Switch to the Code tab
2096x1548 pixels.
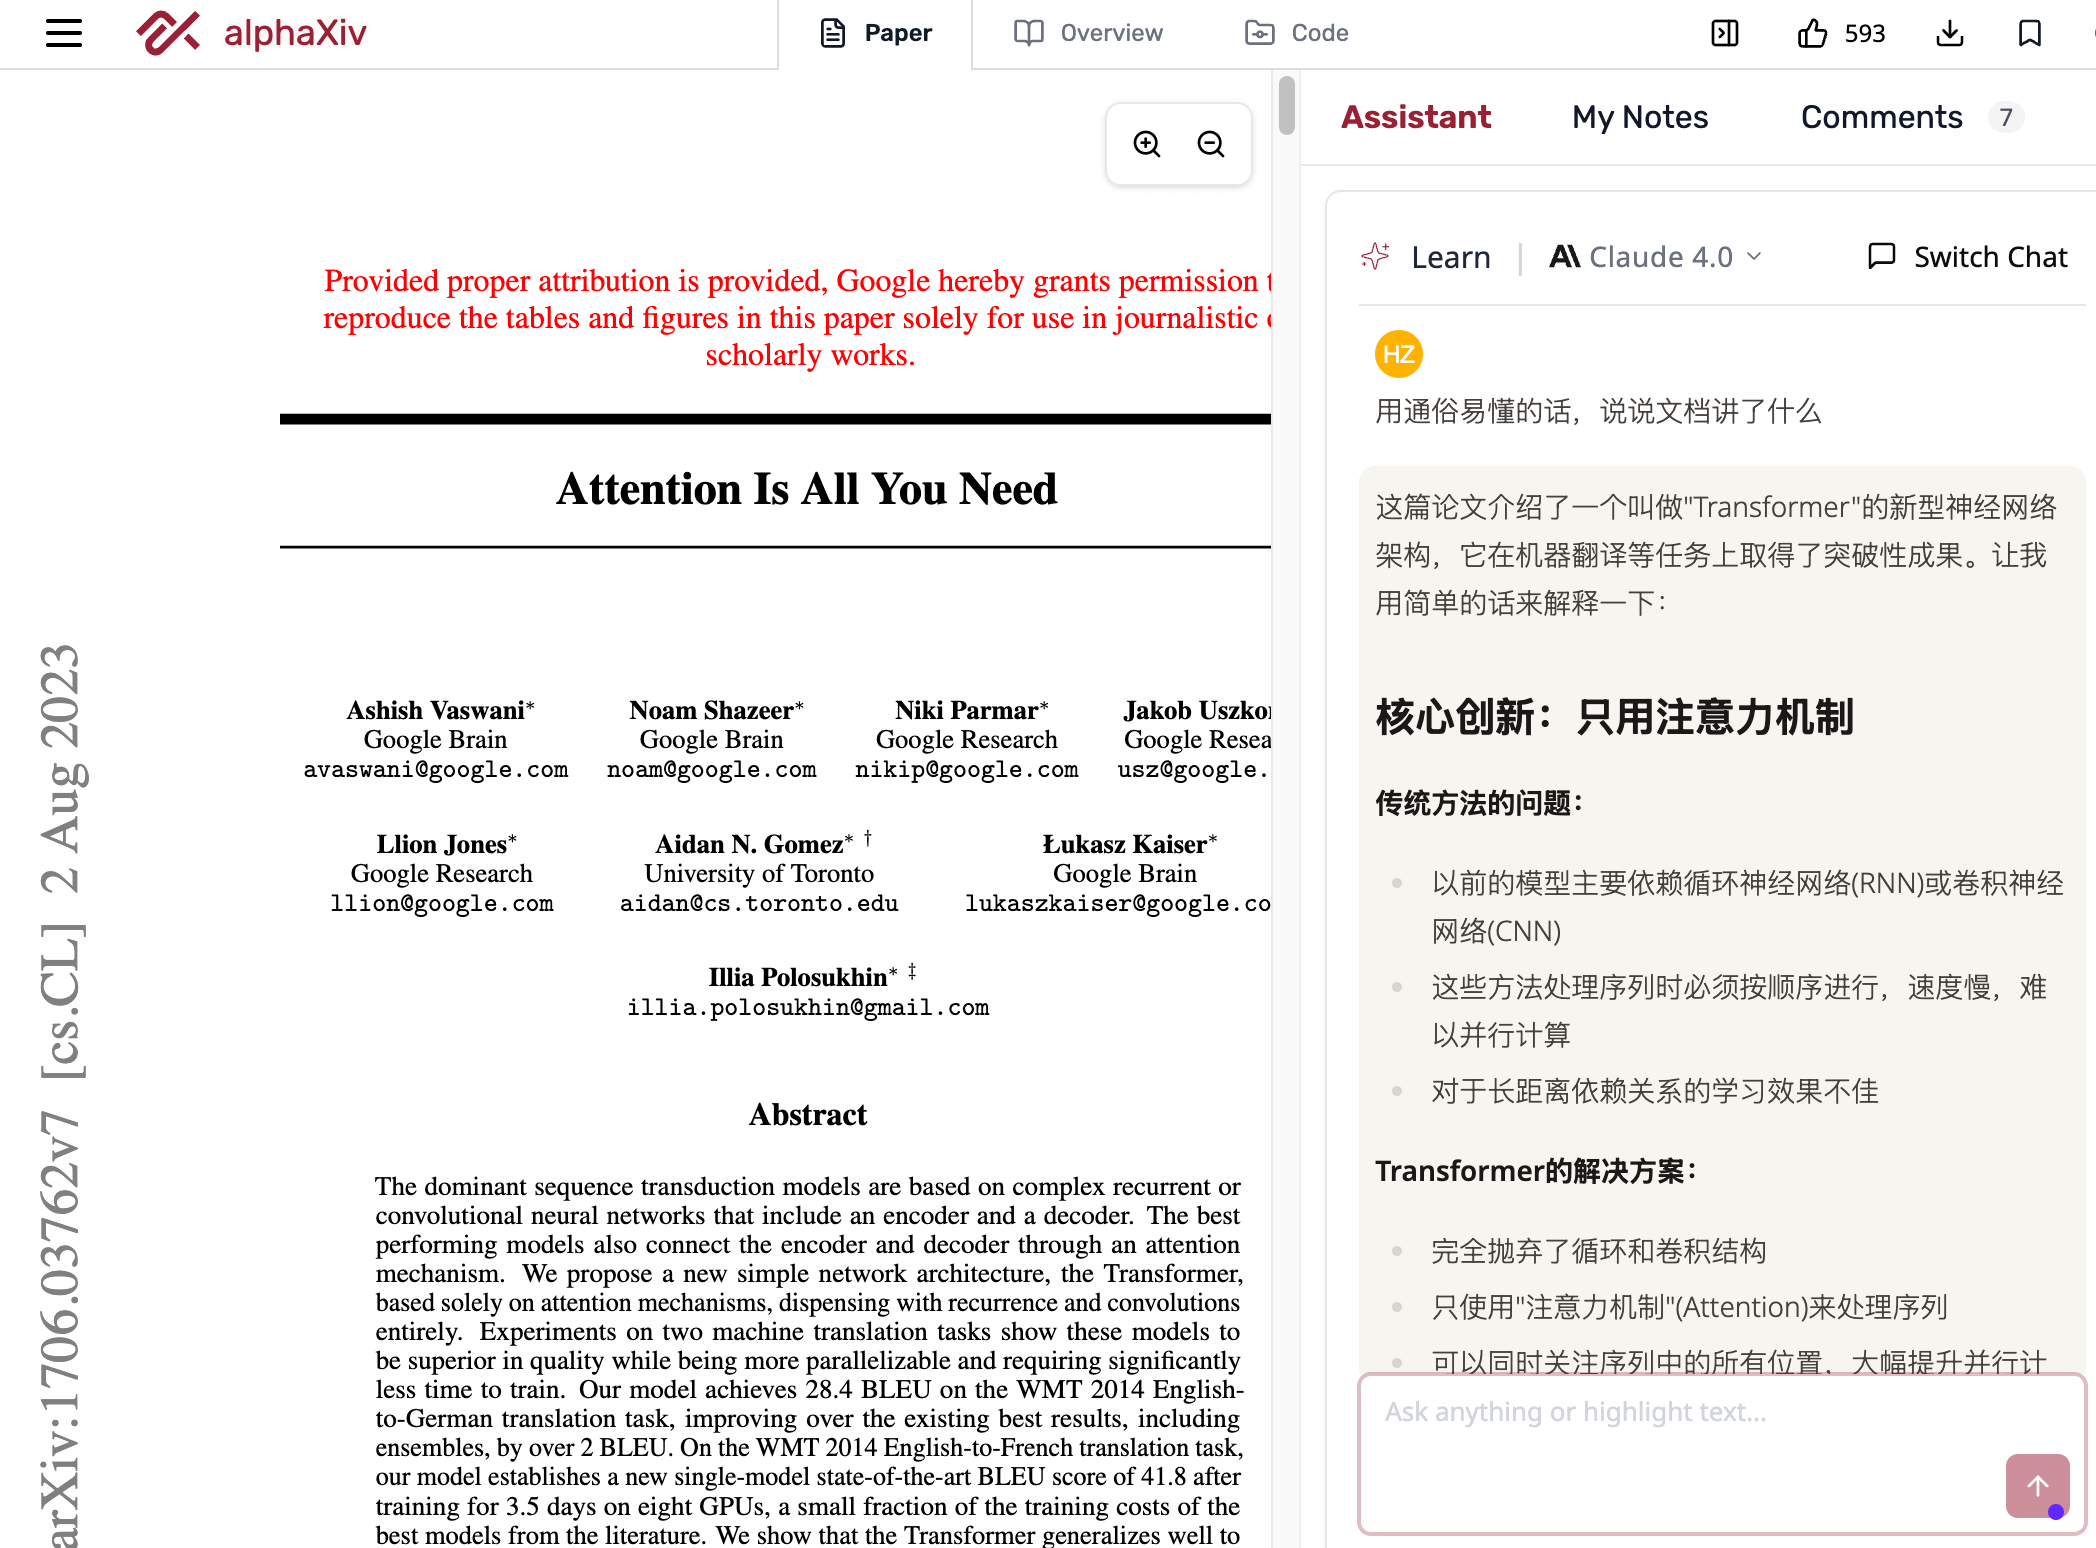1297,33
